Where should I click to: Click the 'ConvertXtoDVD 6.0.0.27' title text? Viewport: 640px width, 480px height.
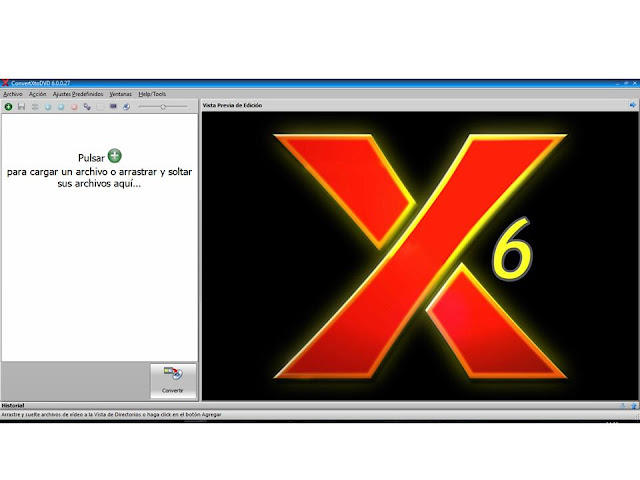coord(41,83)
